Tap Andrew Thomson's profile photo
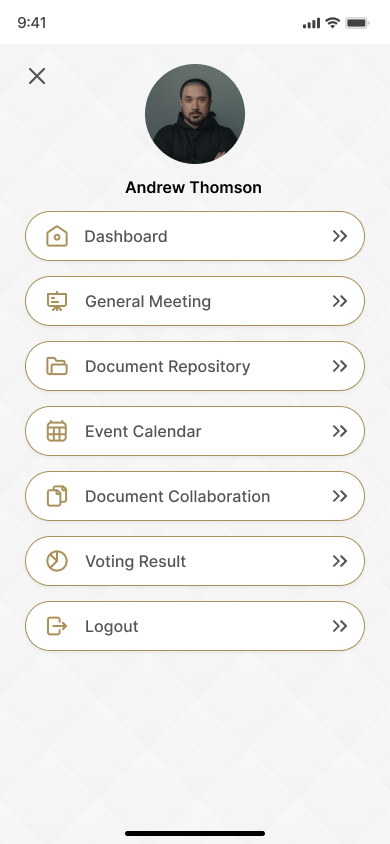This screenshot has width=390, height=844. tap(195, 114)
